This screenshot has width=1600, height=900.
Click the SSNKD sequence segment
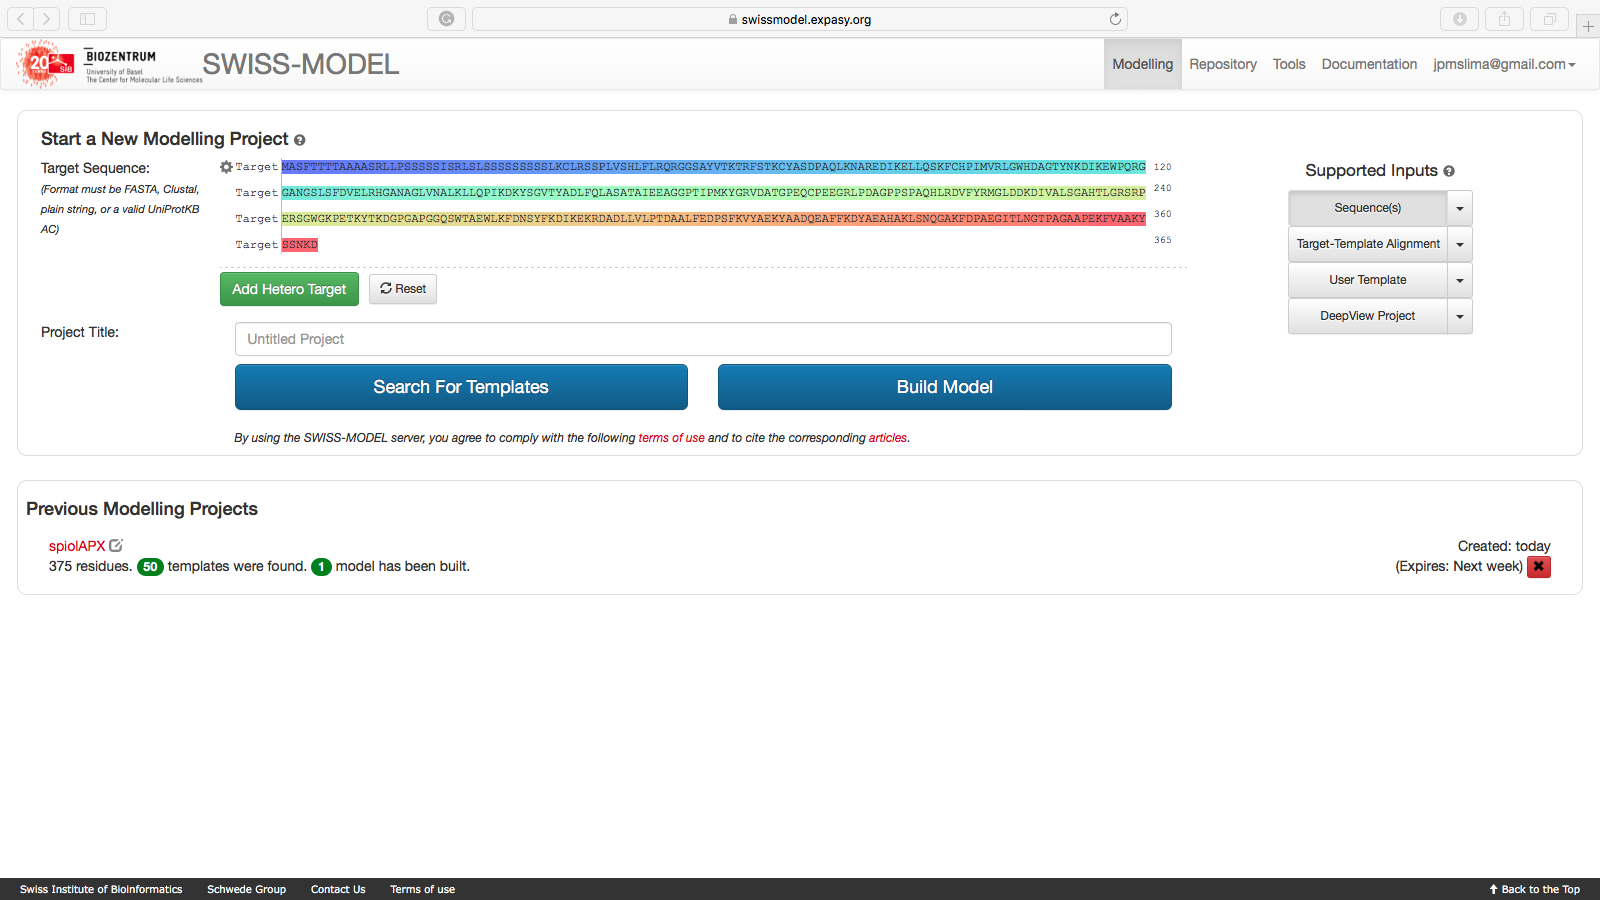click(x=300, y=245)
